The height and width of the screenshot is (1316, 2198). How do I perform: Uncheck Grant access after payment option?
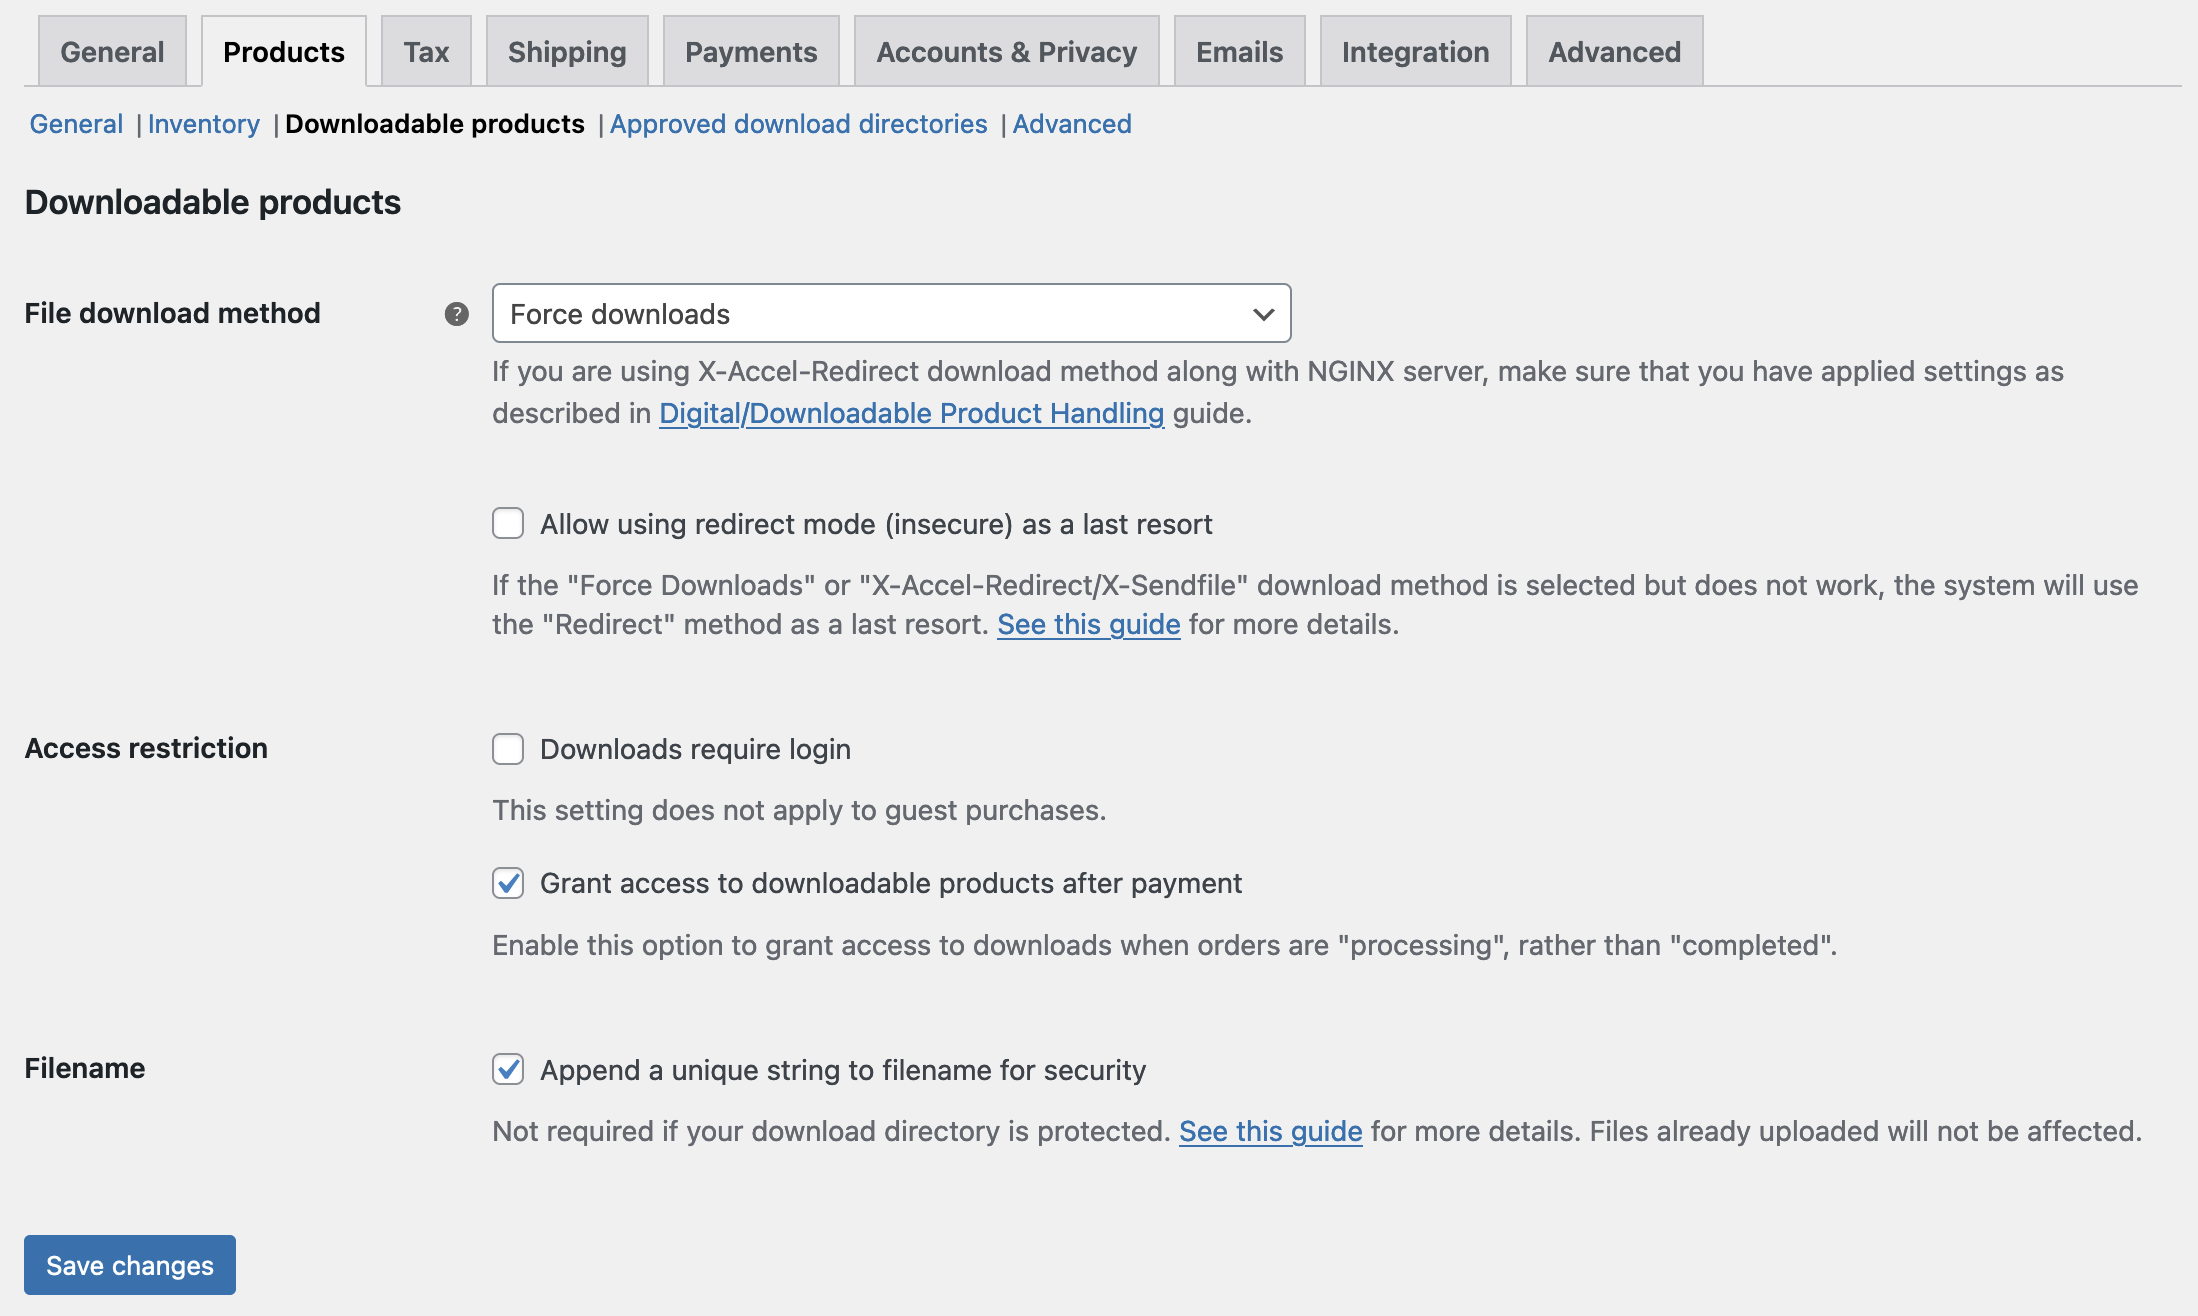tap(508, 883)
